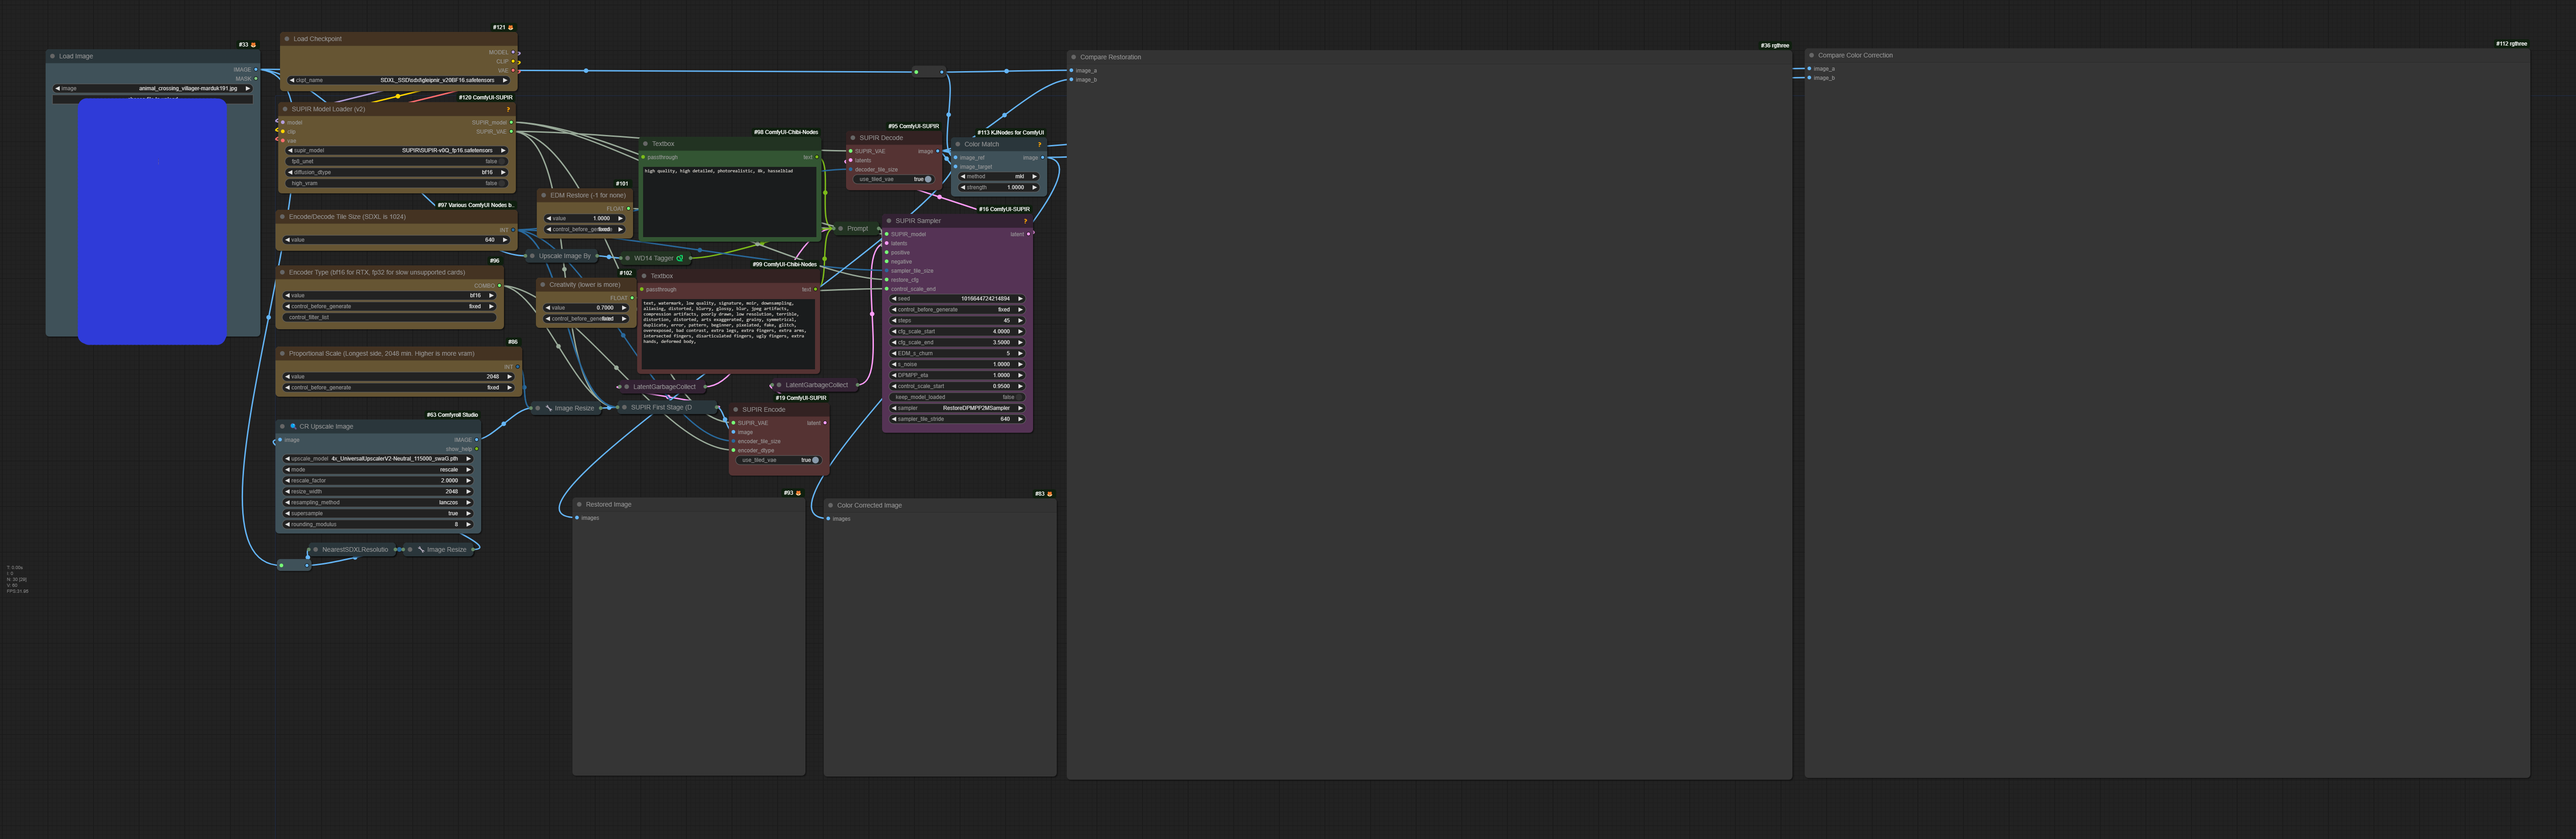2576x839 pixels.
Task: Click the positive prompt Textbox text area
Action: [x=729, y=201]
